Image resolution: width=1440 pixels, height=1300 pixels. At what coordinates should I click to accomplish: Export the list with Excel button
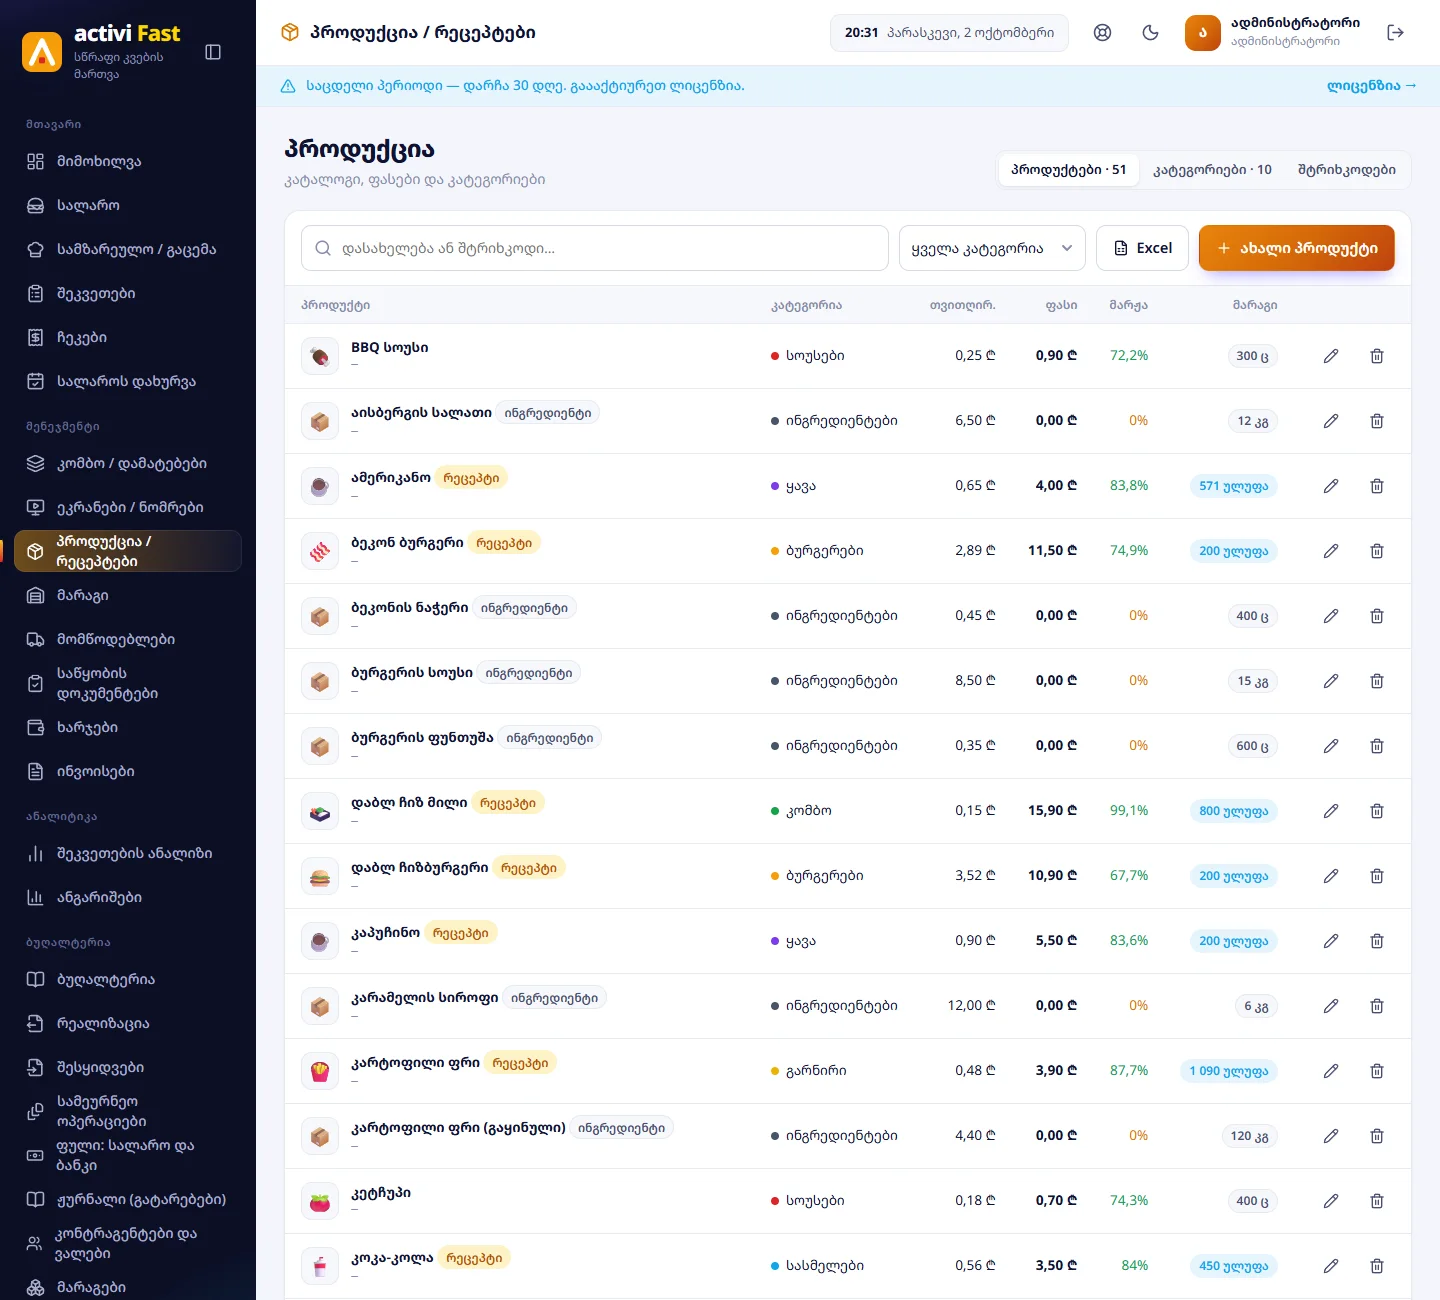pos(1142,248)
